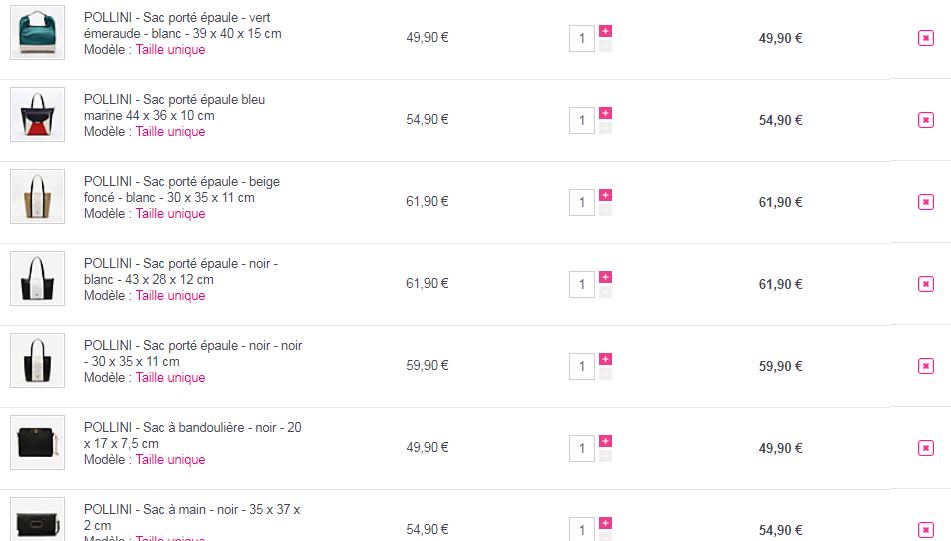
Task: Delete the bleu marine shoulder bag row
Action: (925, 120)
